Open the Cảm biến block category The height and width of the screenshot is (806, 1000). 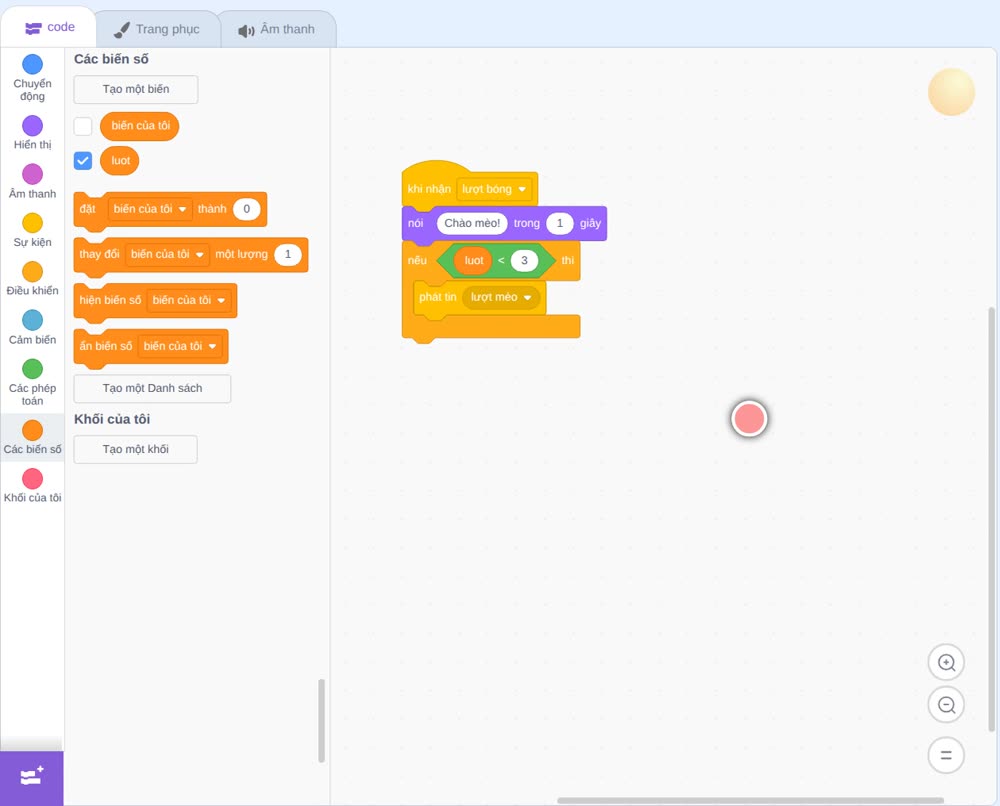[33, 328]
